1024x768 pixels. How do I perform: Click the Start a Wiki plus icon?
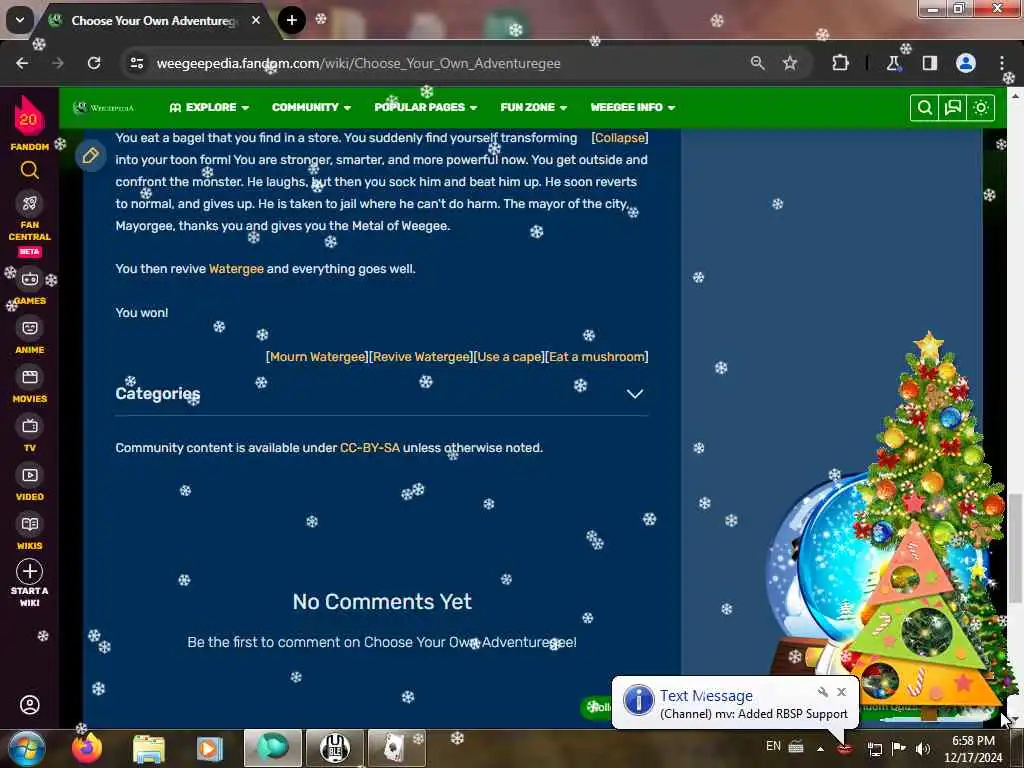(29, 571)
